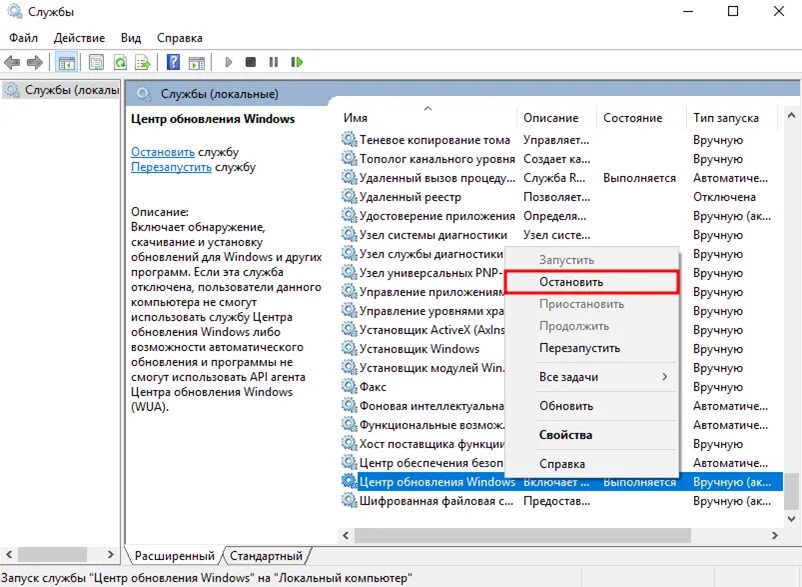Open the Действие menu
802x587 pixels.
[x=79, y=38]
